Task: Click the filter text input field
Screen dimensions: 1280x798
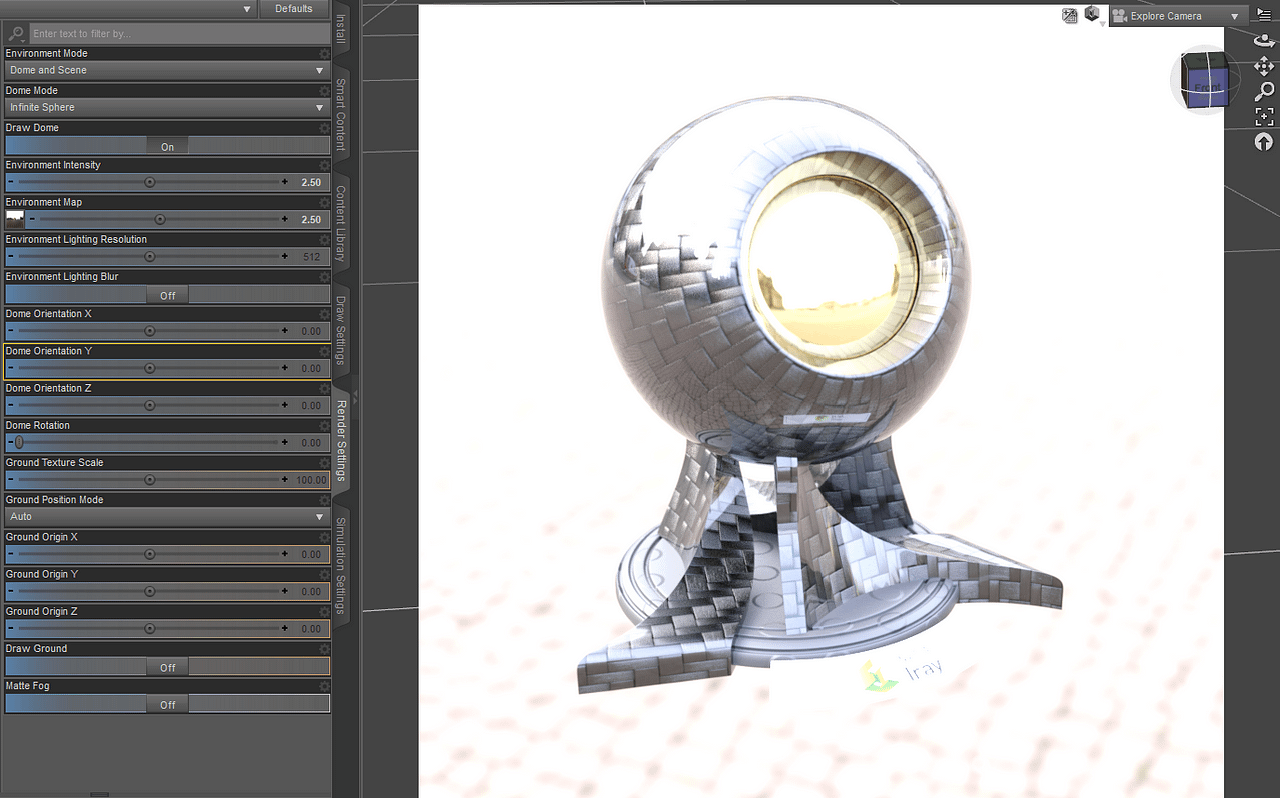Action: pos(180,34)
